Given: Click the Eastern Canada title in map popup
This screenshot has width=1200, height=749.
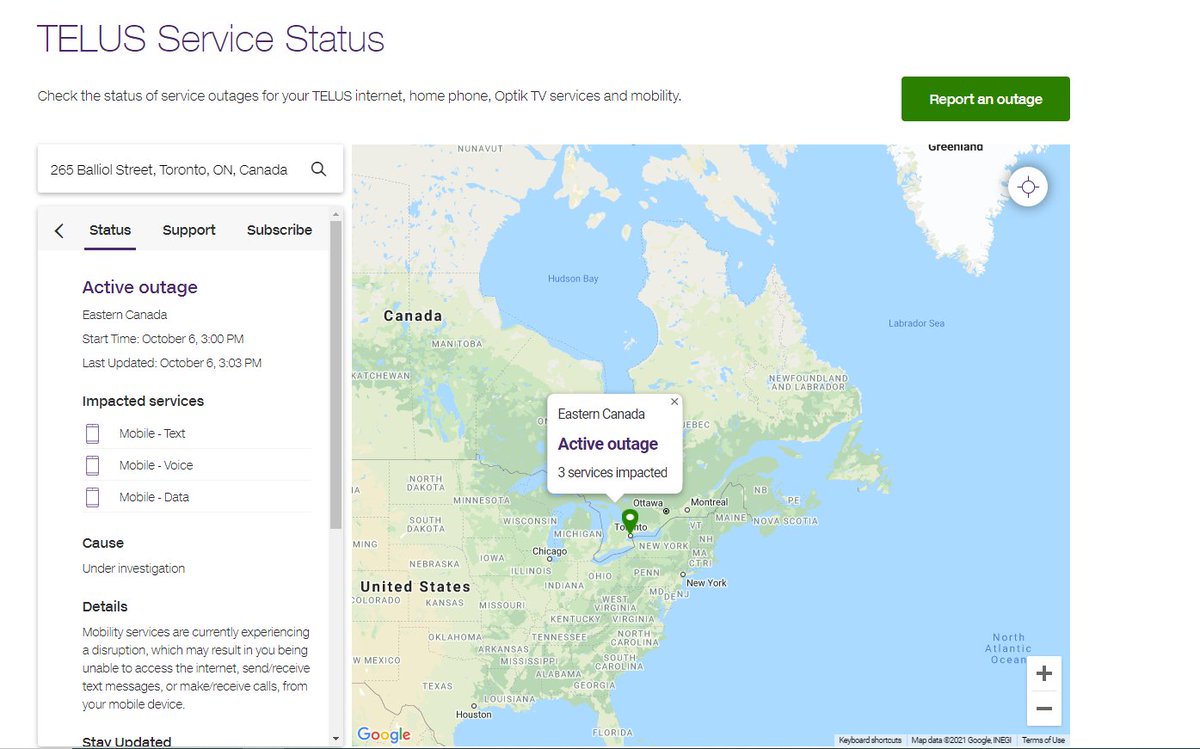Looking at the screenshot, I should click(x=601, y=414).
